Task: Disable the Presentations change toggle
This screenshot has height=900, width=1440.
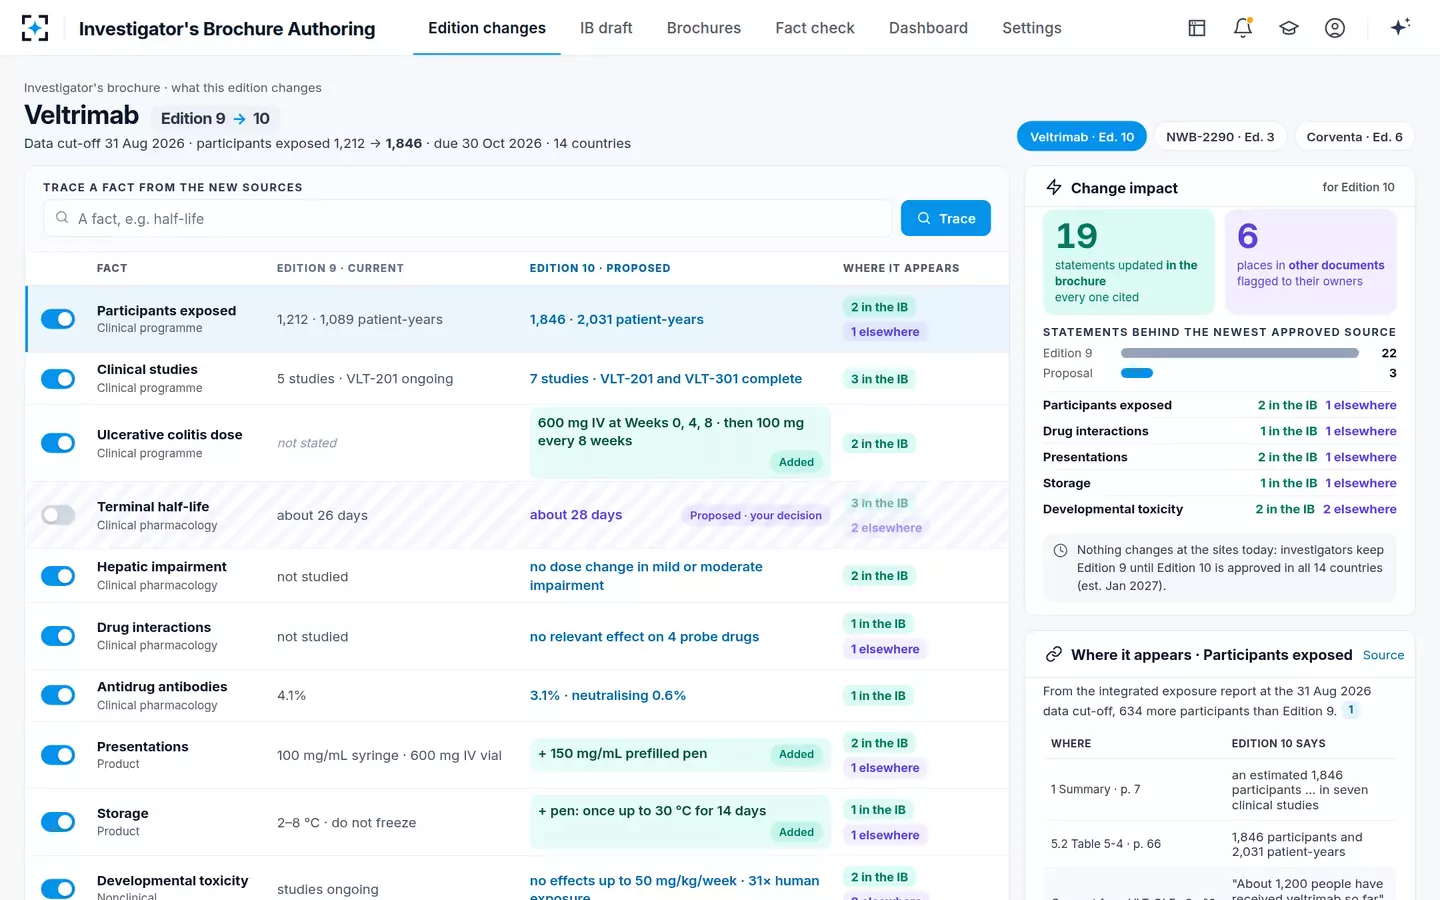Action: coord(58,755)
